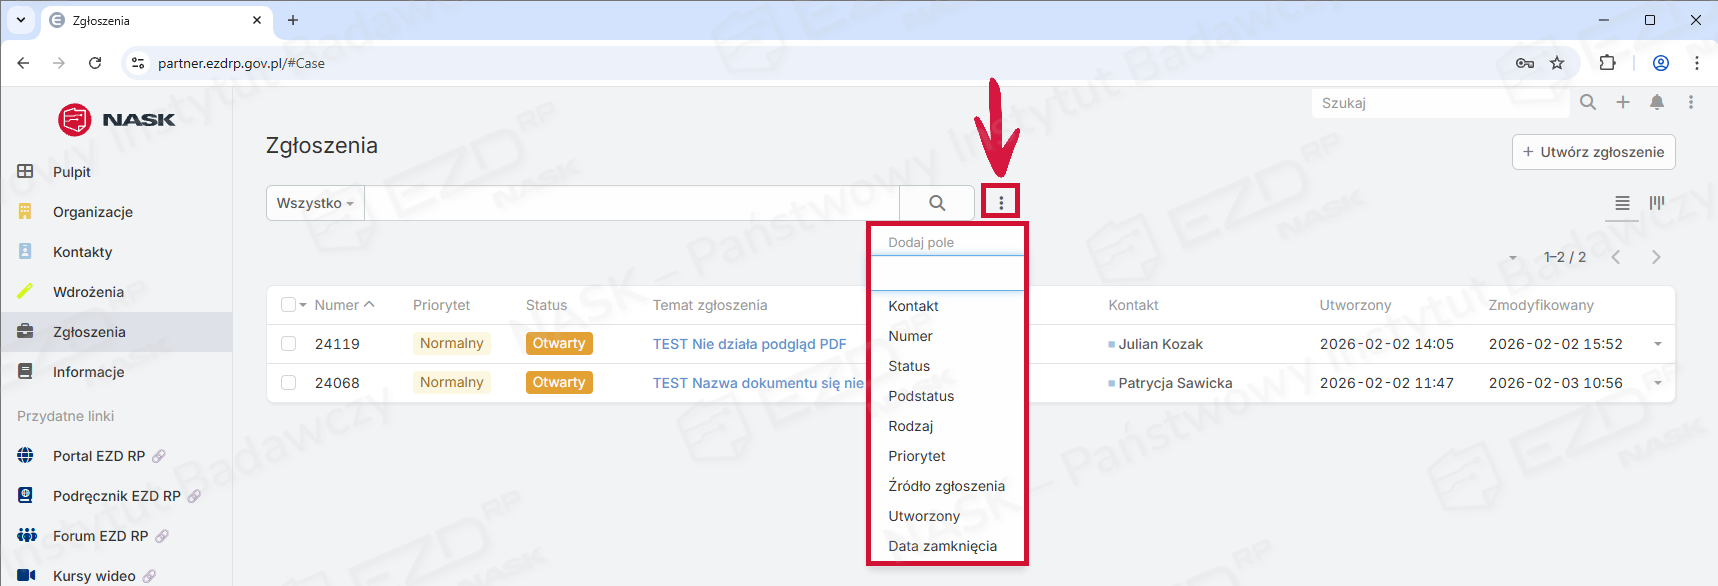The image size is (1718, 586).
Task: Sort by the Zmodyfikowany column header
Action: click(1541, 305)
